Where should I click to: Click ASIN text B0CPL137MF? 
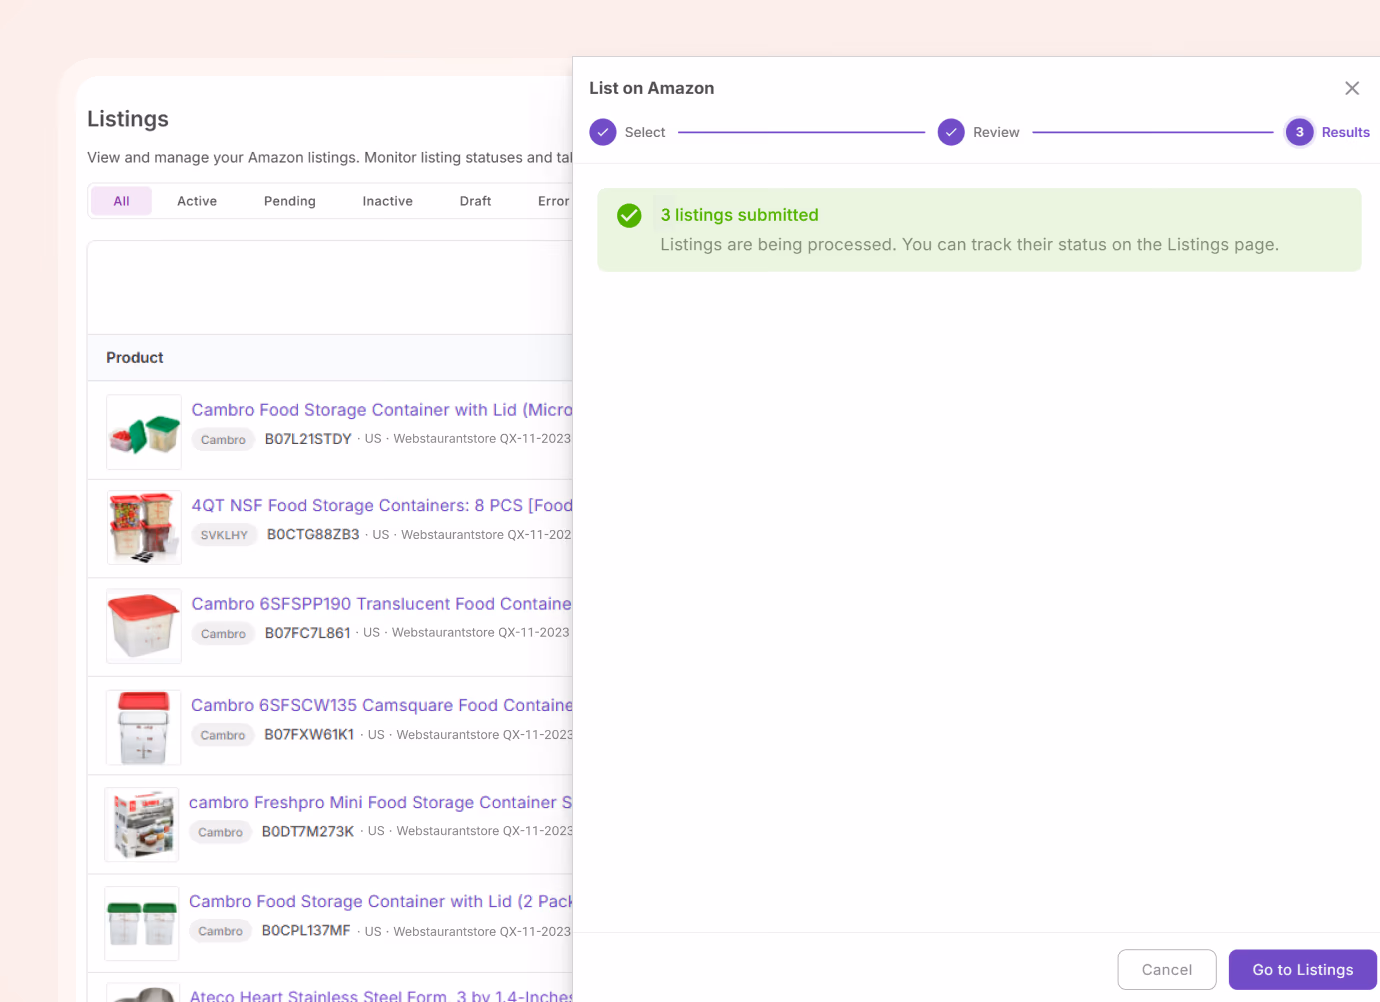point(306,931)
